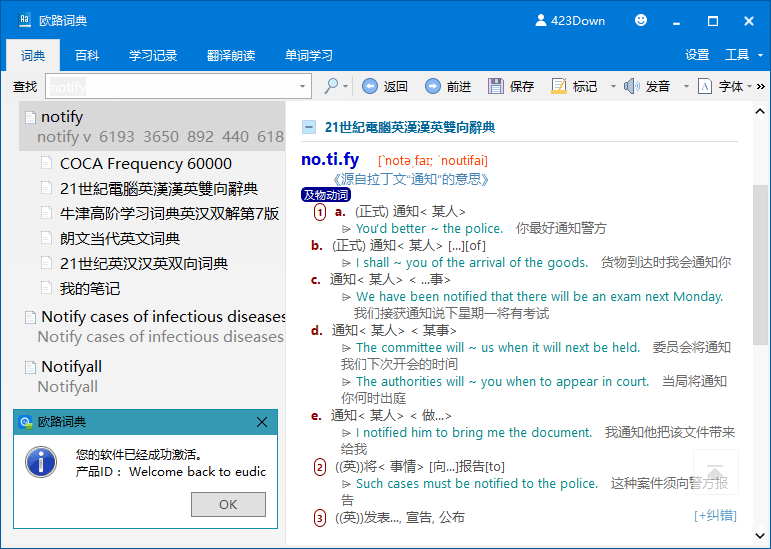Show more toolbar items chevron
771x549 pixels.
click(x=761, y=87)
